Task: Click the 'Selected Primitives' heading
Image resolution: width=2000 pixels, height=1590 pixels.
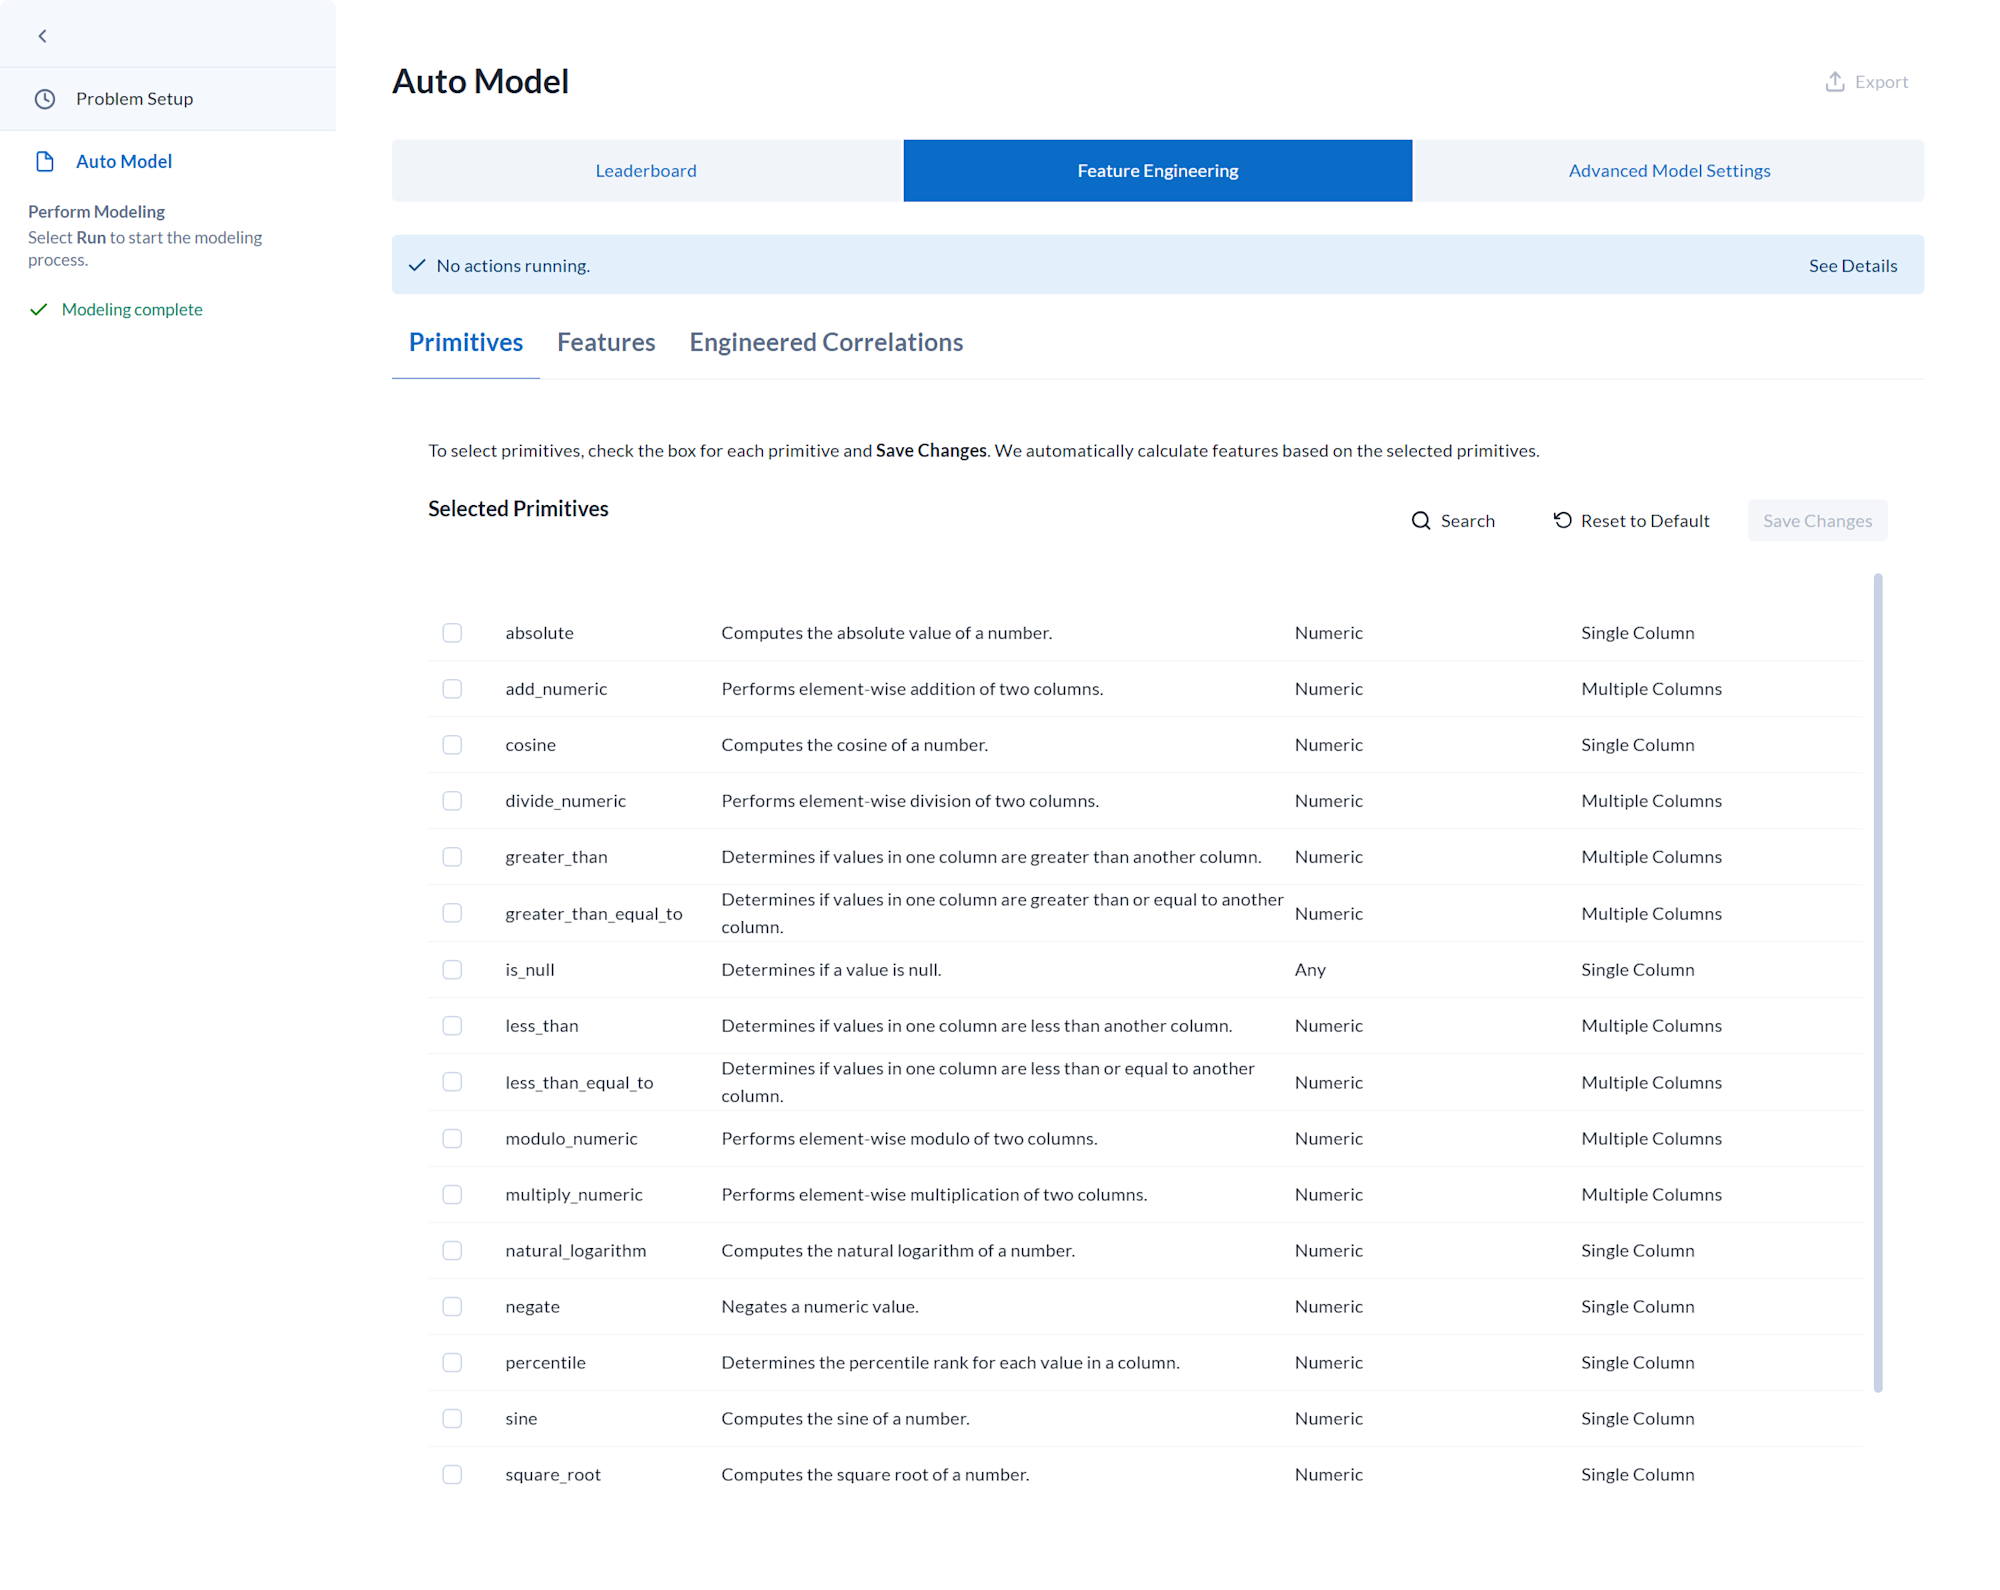Action: point(518,509)
